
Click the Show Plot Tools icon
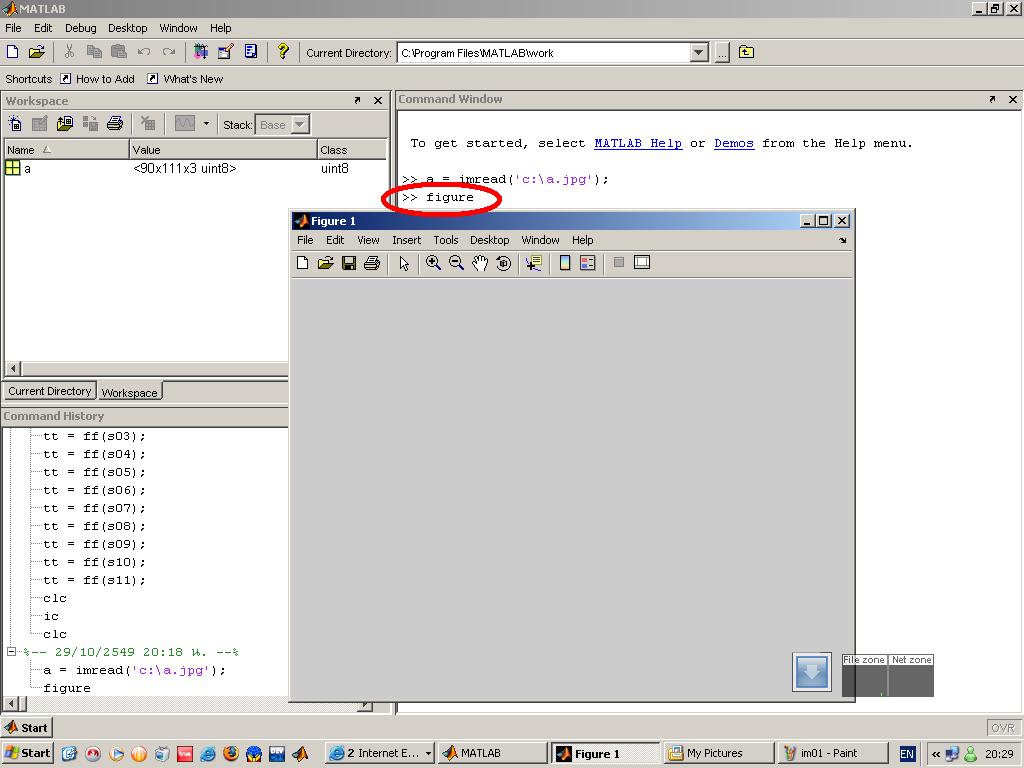coord(642,262)
